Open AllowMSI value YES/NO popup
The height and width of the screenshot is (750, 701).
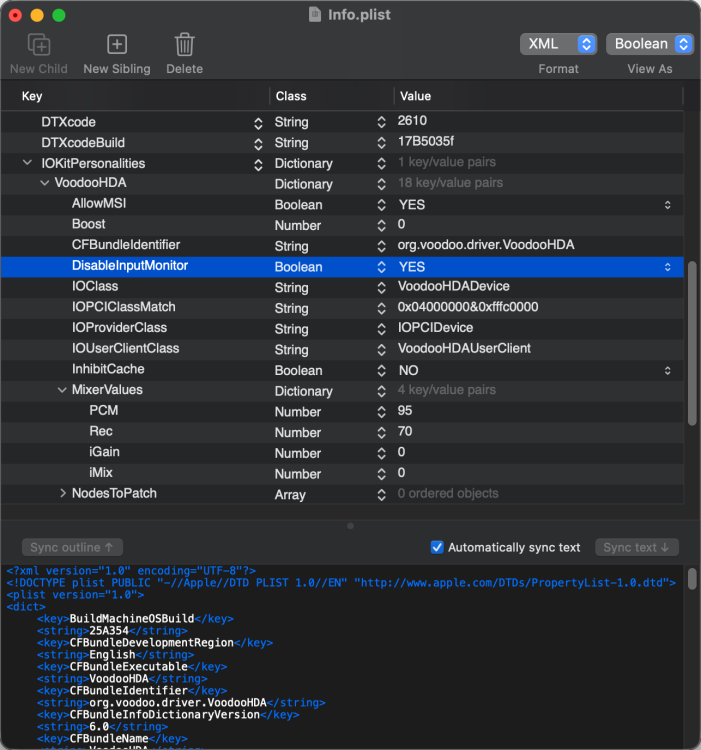668,205
